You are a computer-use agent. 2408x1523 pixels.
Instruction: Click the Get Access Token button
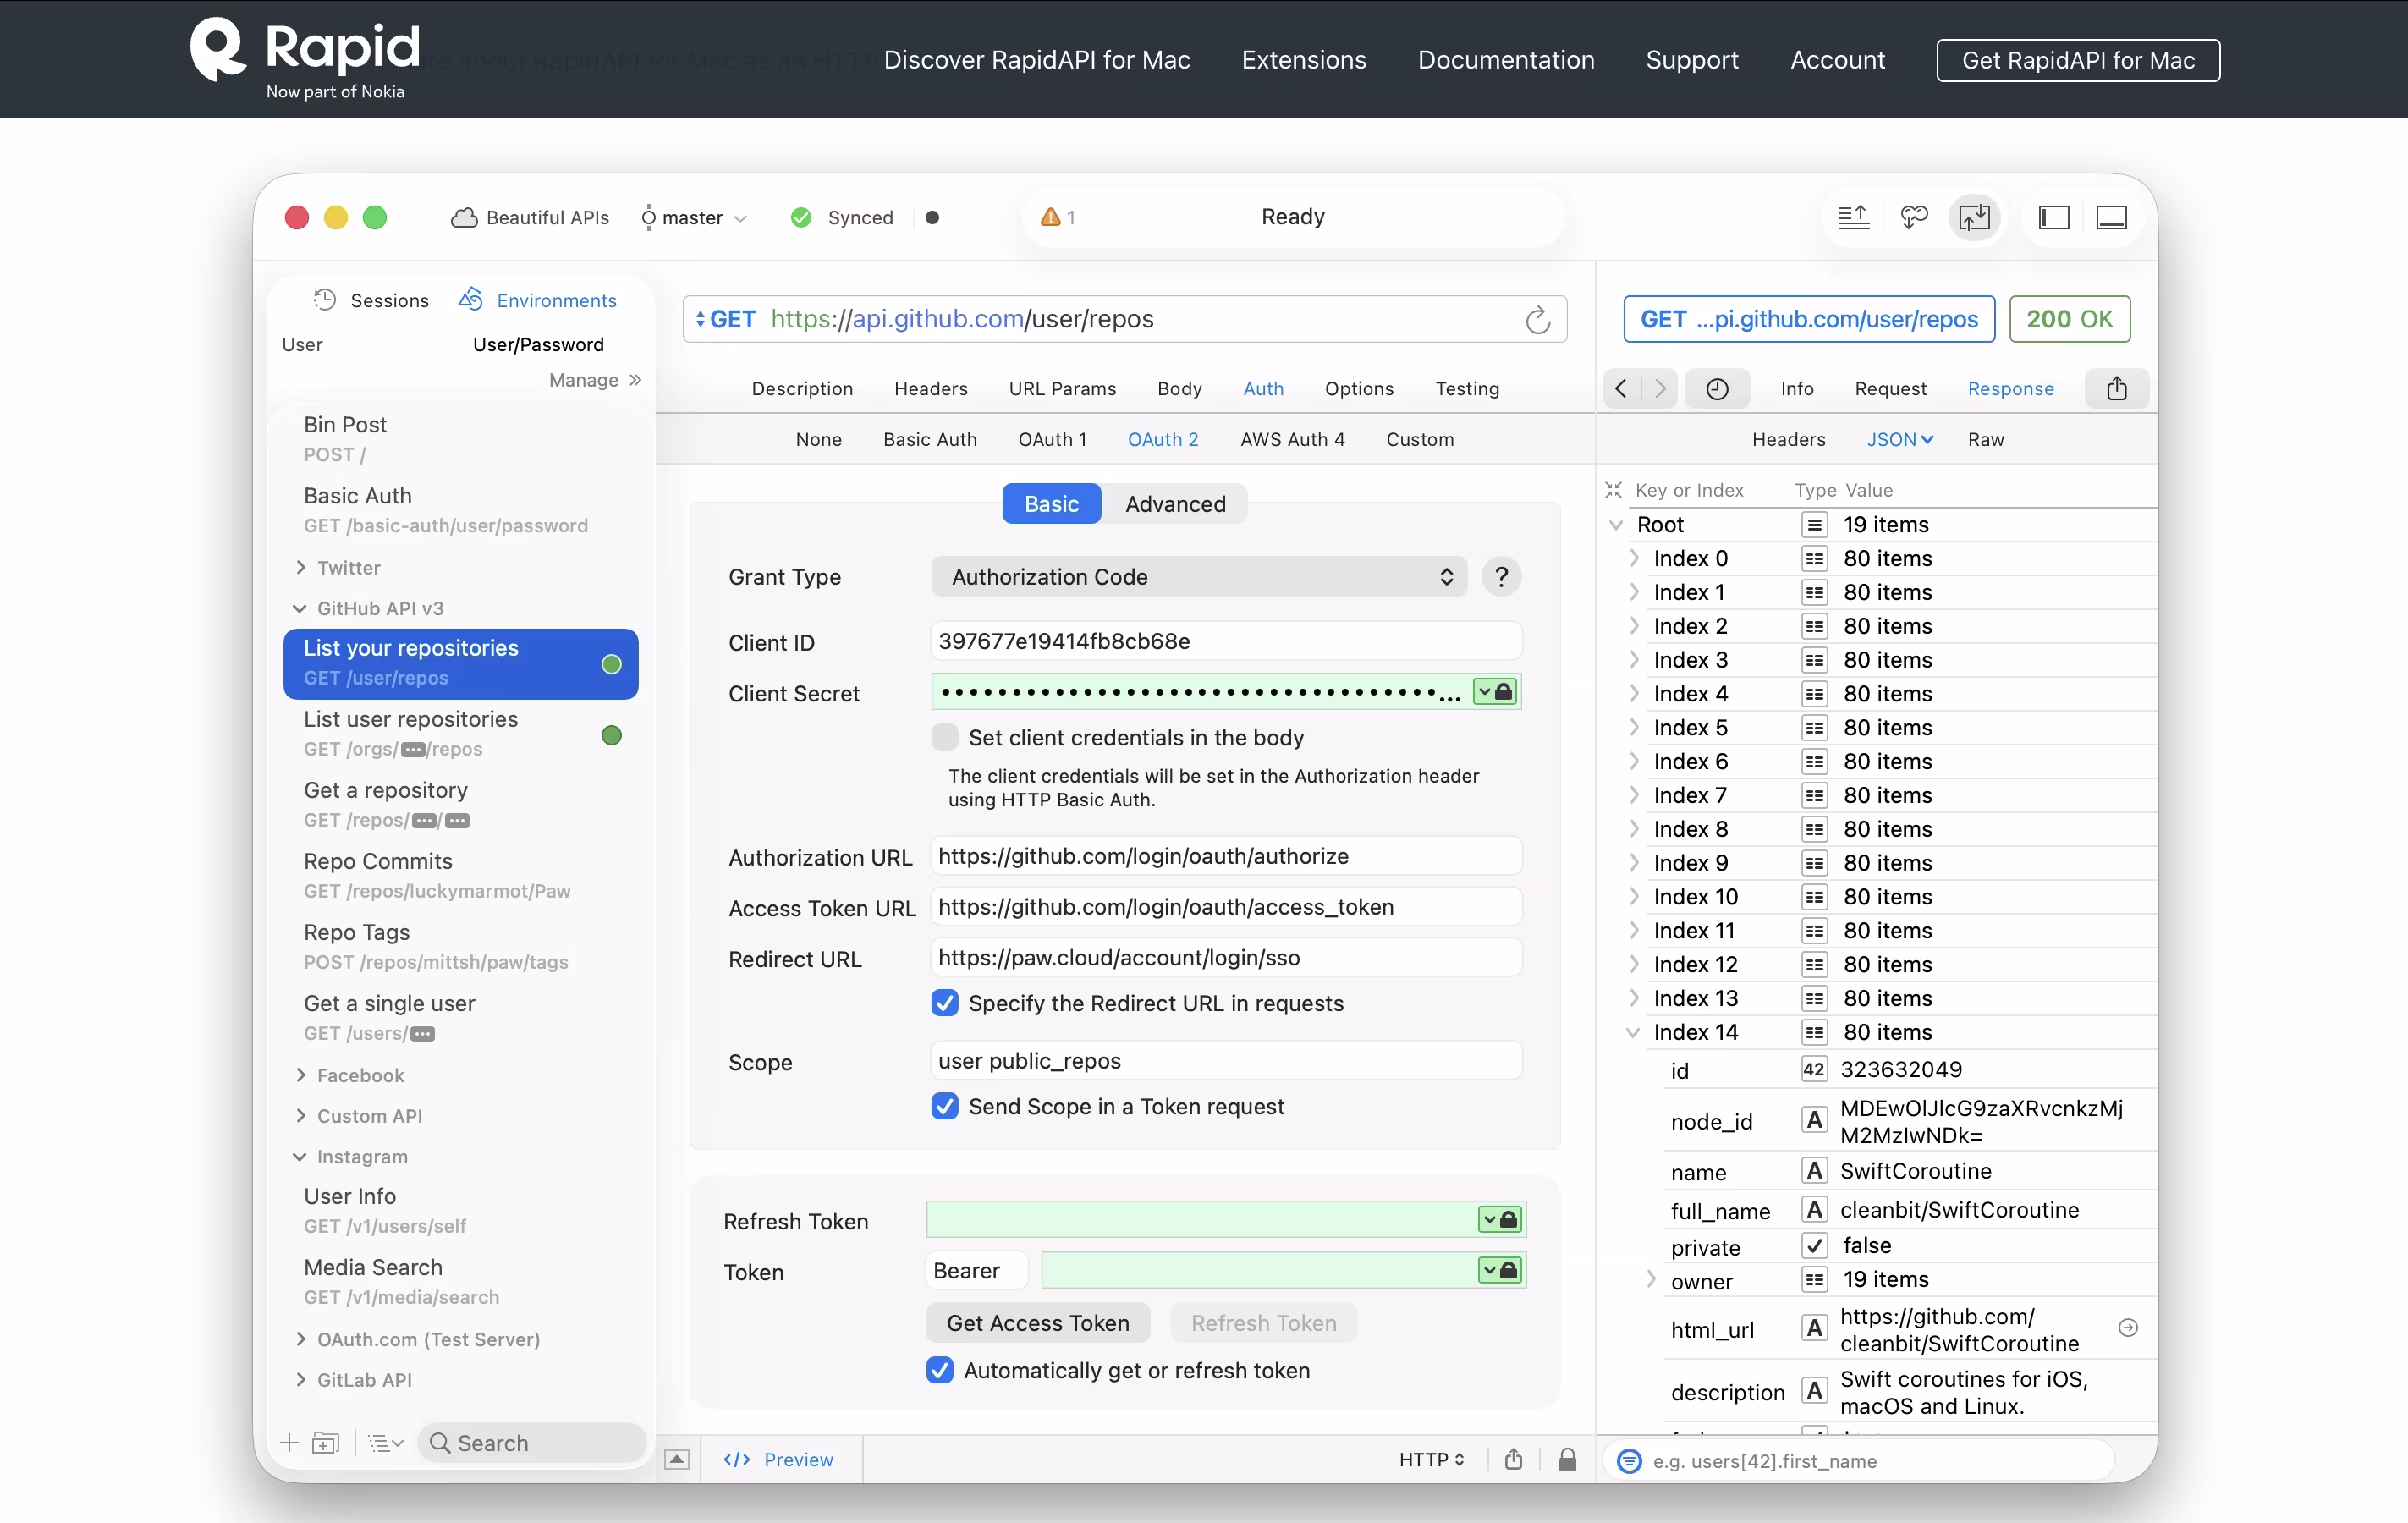(1037, 1323)
